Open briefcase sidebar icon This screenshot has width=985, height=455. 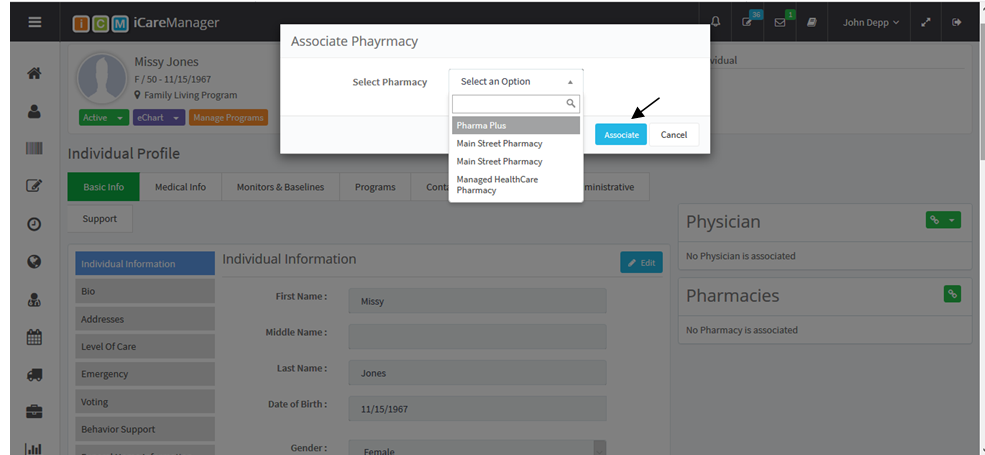point(34,412)
